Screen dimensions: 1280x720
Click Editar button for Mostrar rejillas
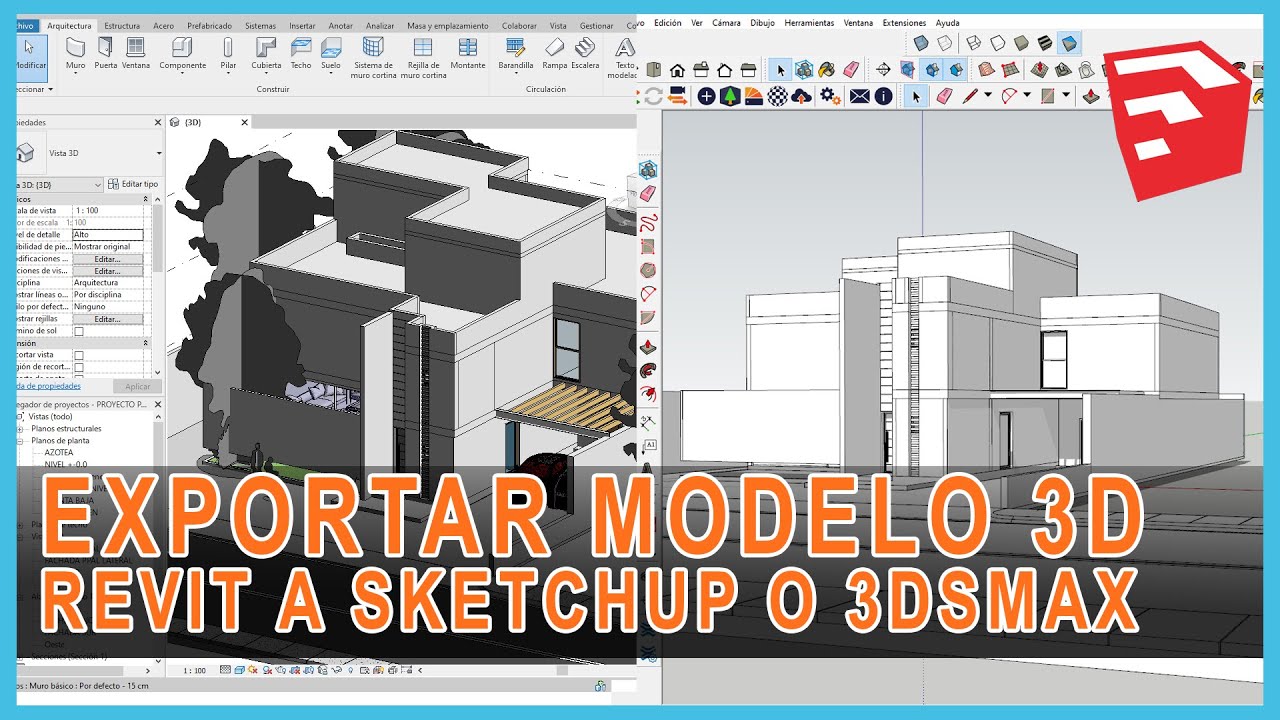[107, 319]
